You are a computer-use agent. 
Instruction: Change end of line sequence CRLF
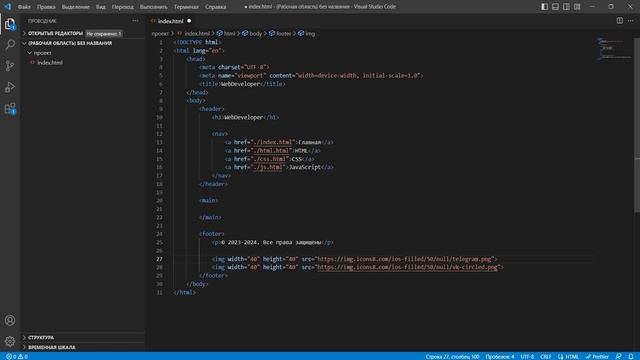tap(546, 356)
